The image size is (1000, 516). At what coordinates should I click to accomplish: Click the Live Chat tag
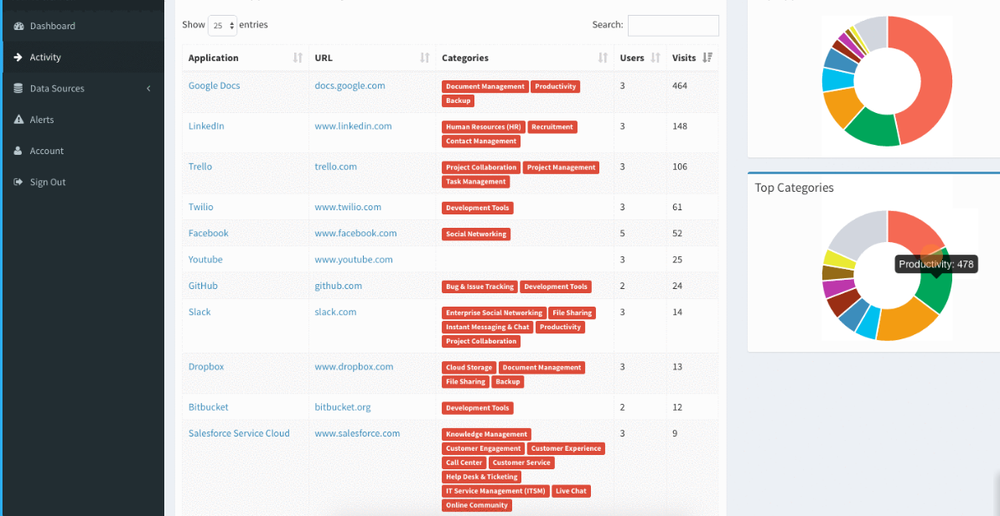tap(571, 491)
